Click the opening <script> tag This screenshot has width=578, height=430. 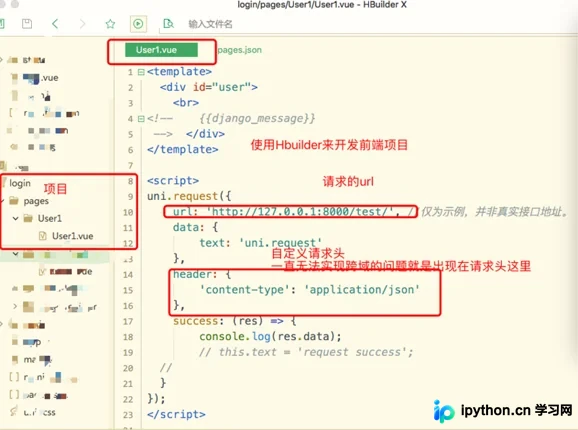(x=173, y=181)
